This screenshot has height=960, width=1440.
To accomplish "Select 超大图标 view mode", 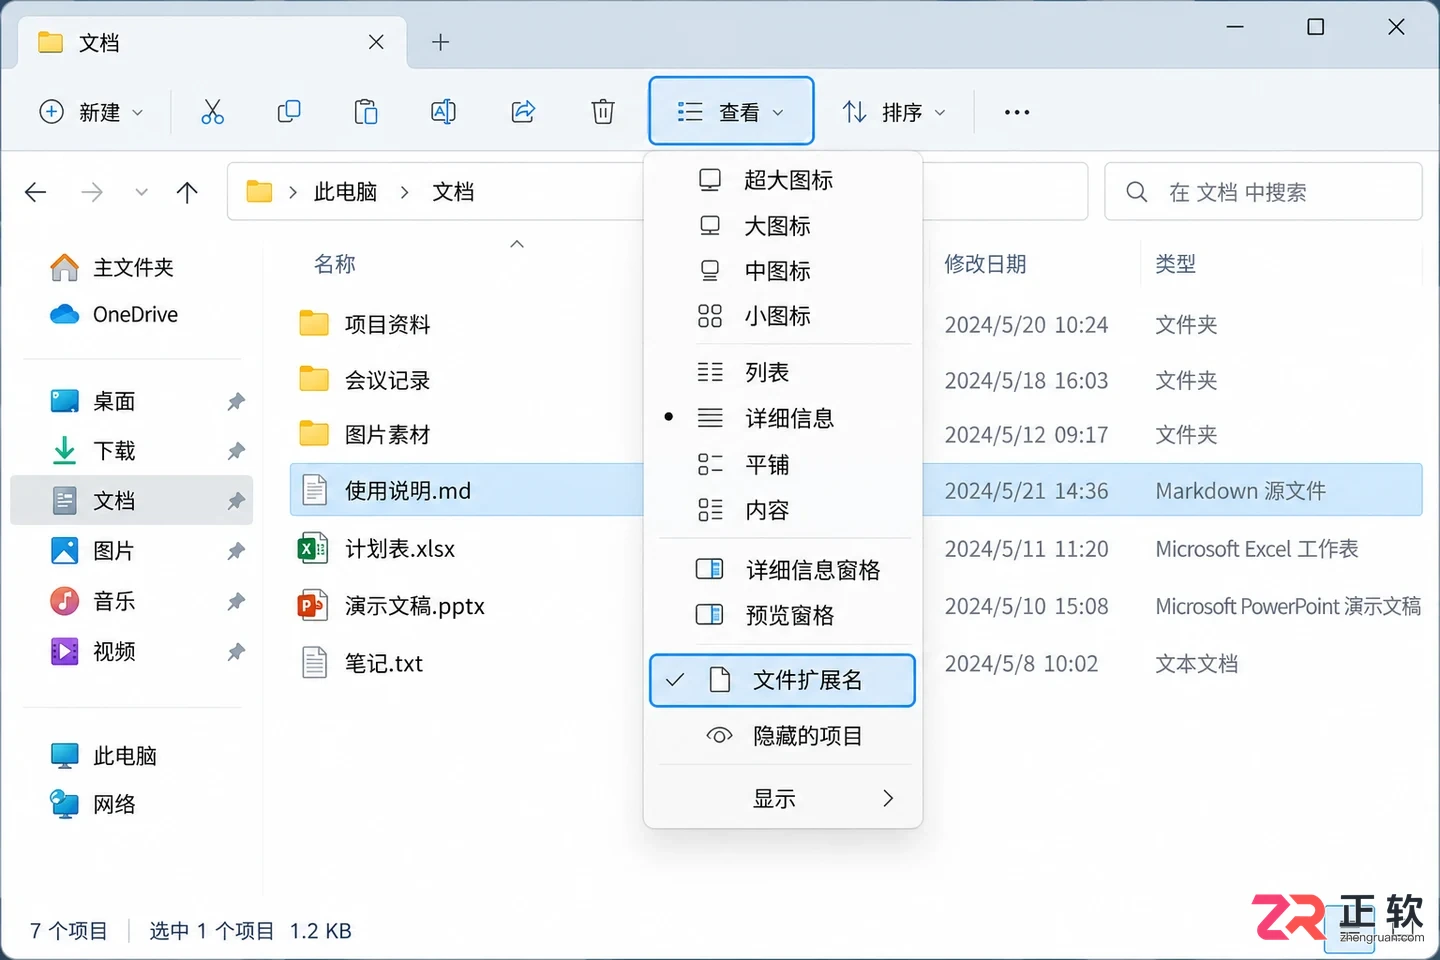I will [782, 180].
